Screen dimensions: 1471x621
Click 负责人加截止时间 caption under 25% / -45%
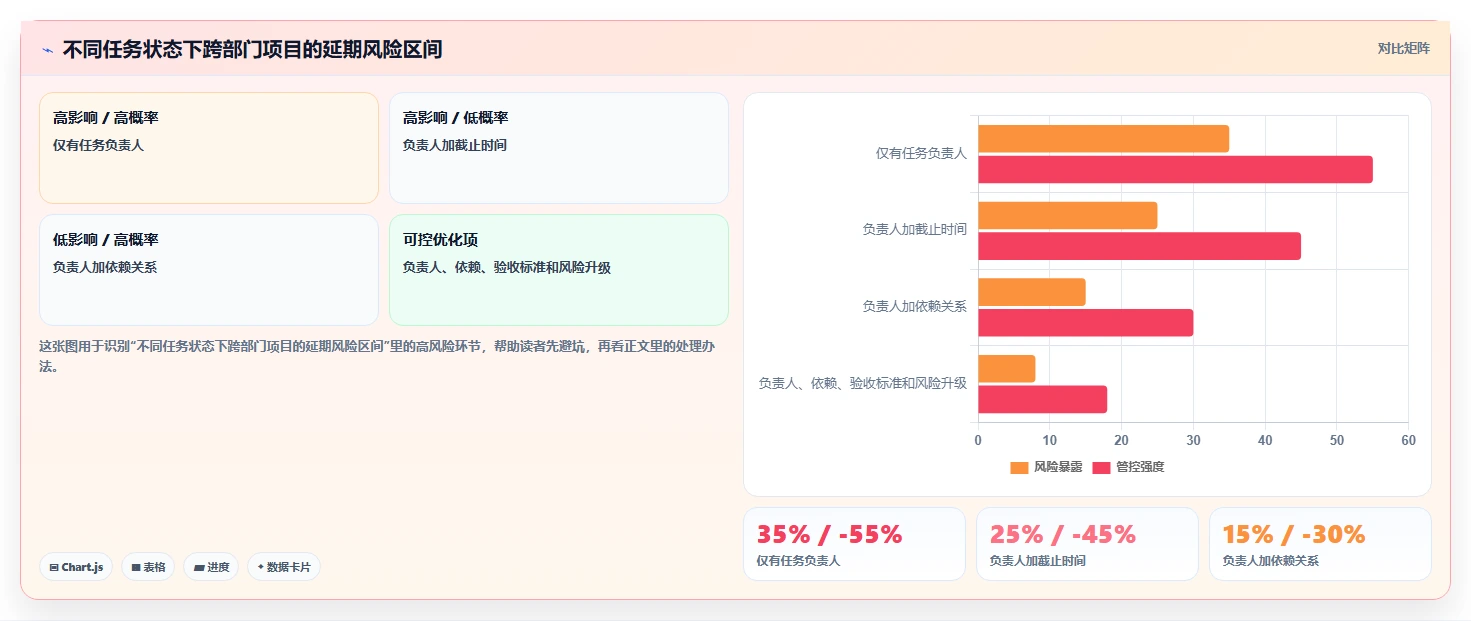click(x=1038, y=561)
